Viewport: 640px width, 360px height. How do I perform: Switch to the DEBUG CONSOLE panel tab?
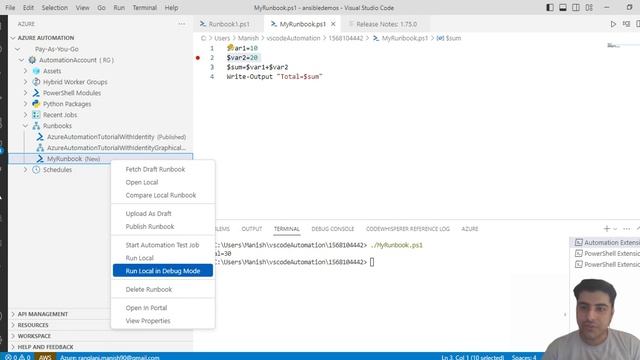333,229
